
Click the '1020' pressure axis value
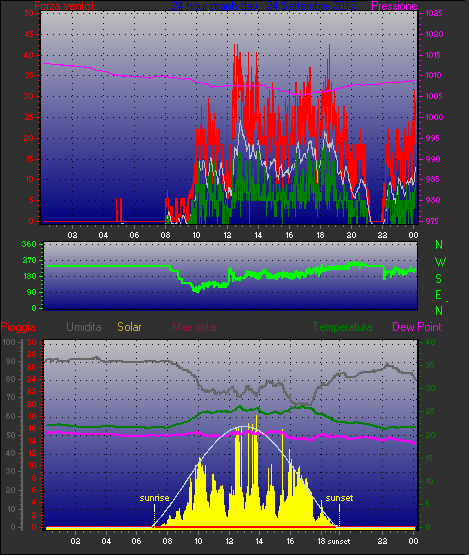(434, 34)
